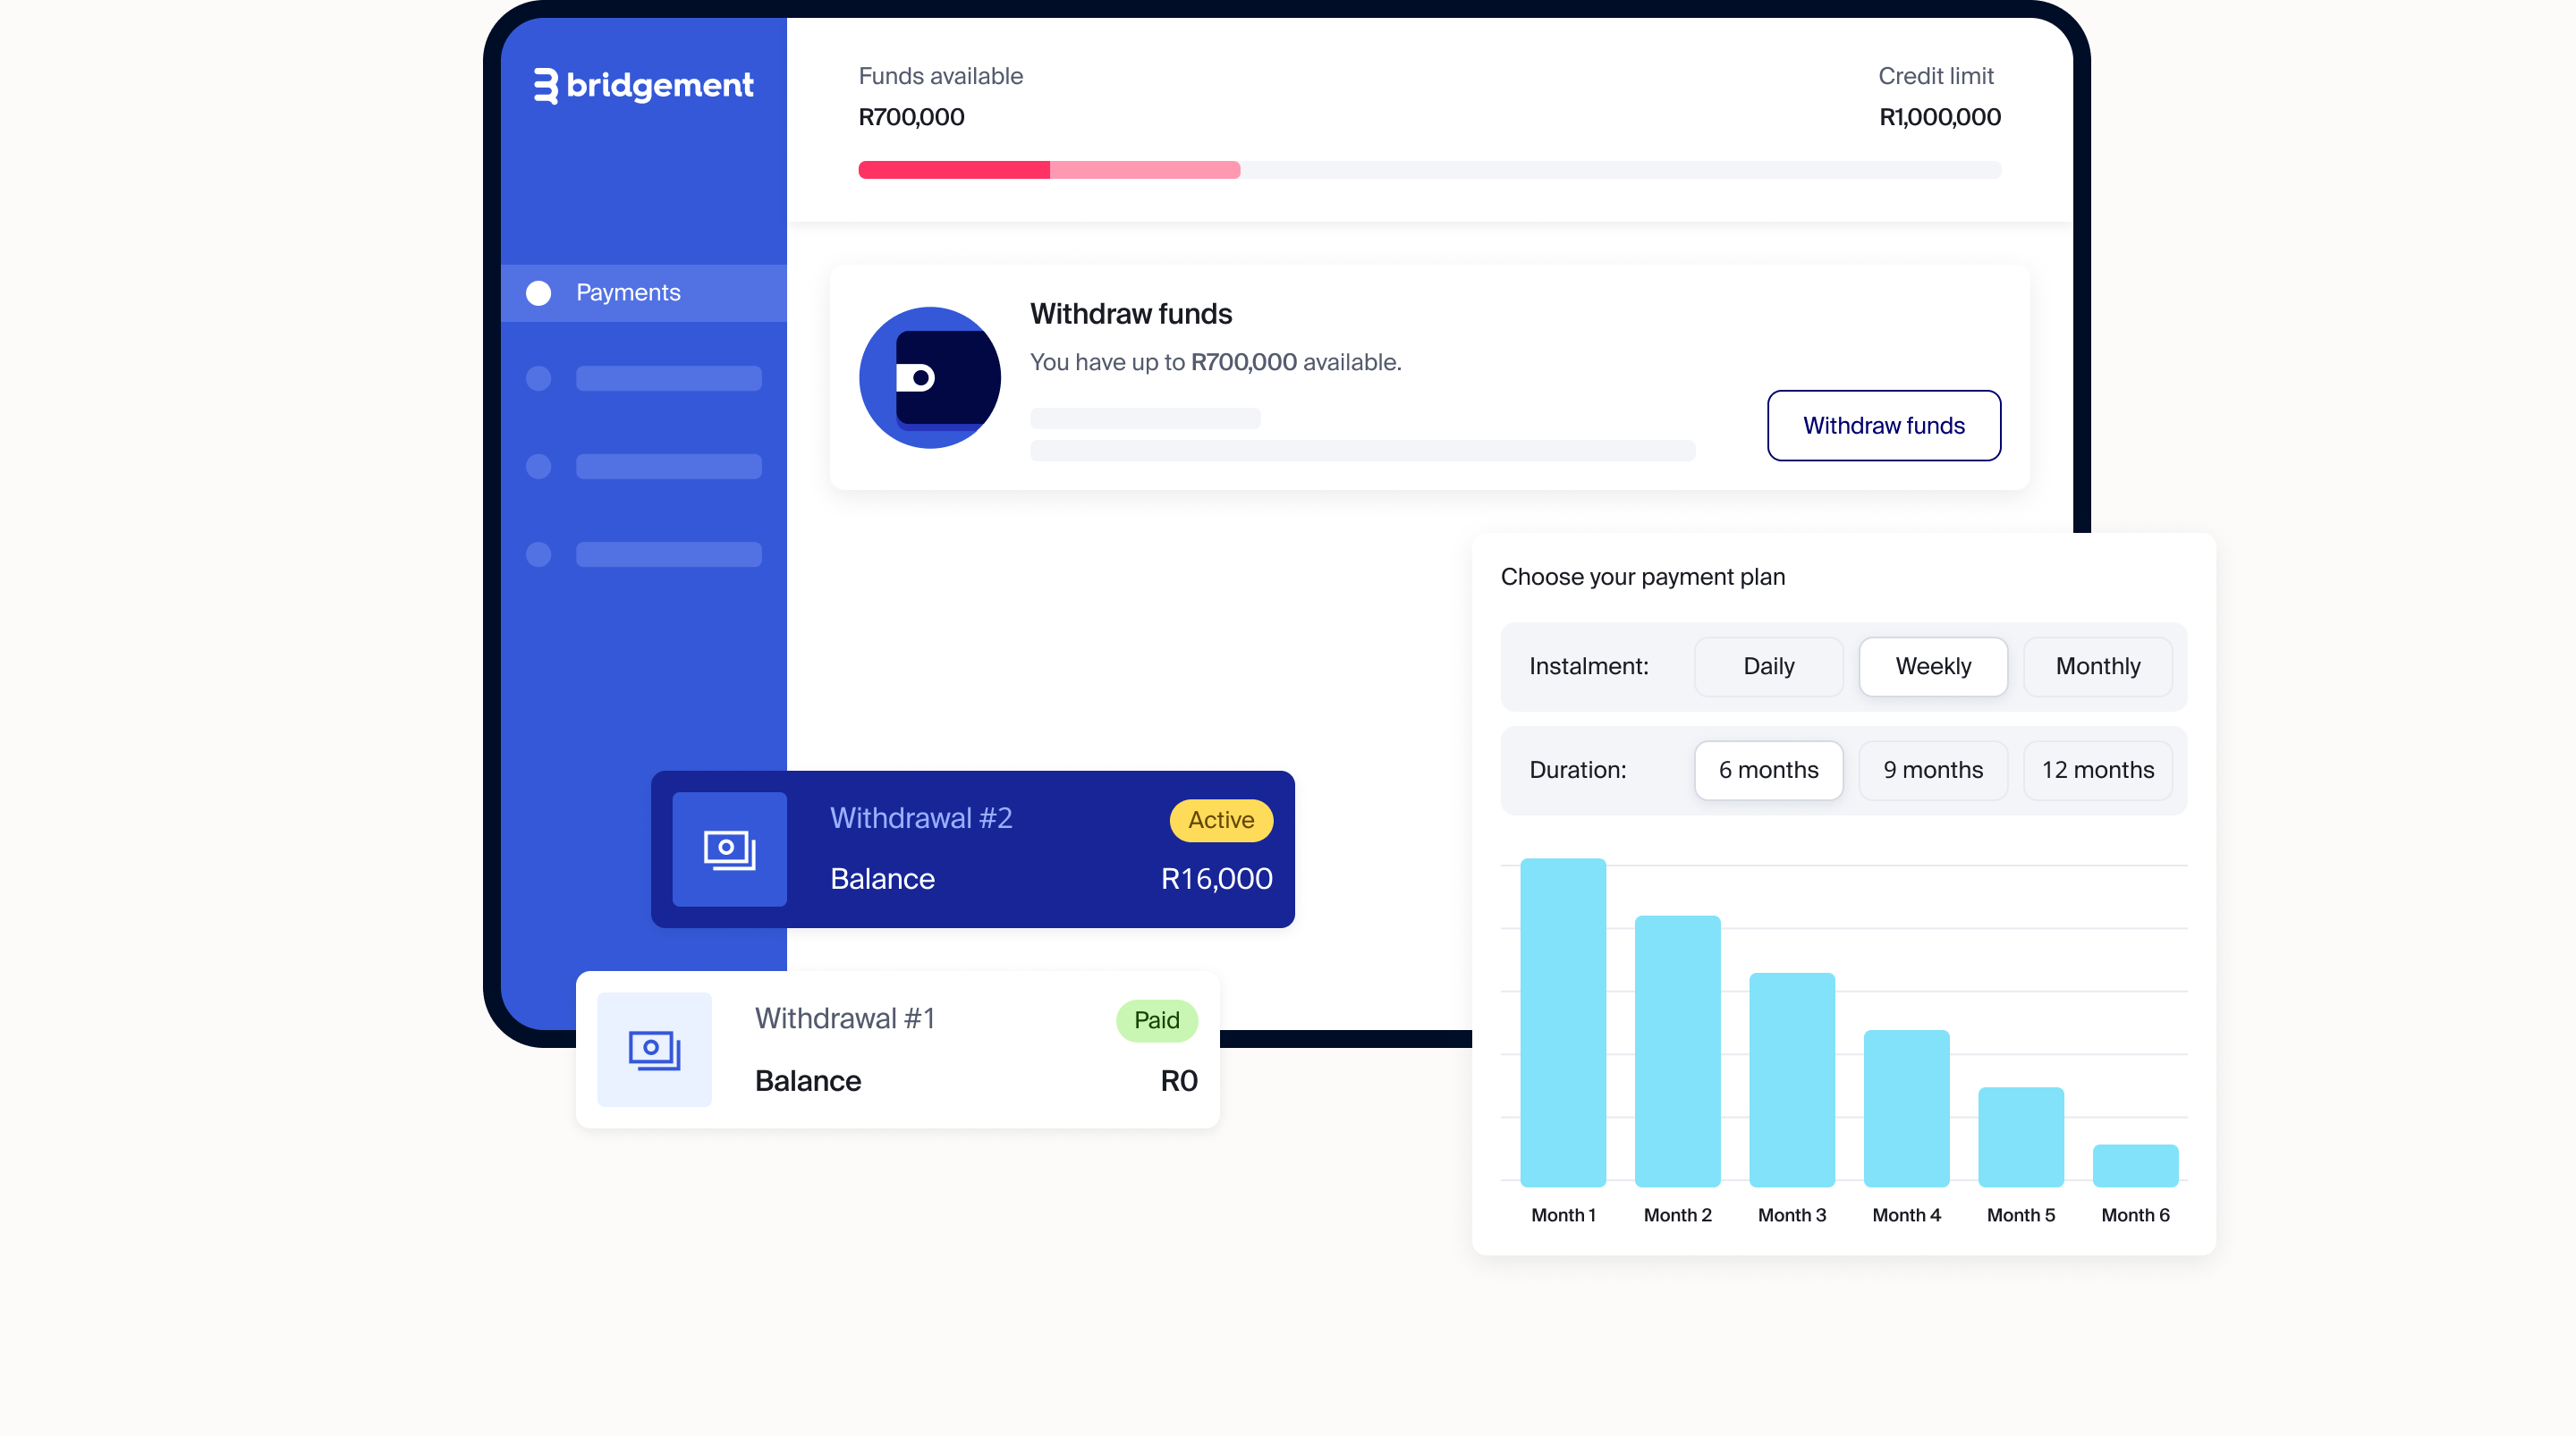This screenshot has width=2576, height=1436.
Task: Open the Payments sidebar item
Action: (x=628, y=293)
